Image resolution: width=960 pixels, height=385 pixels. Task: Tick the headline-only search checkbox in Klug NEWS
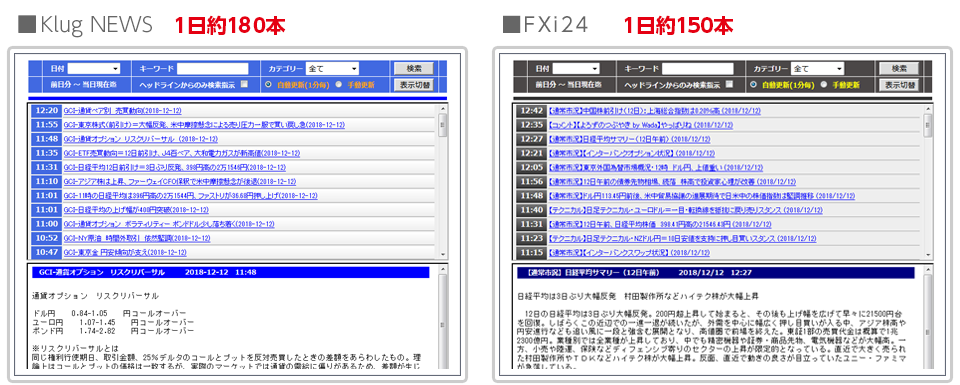(x=244, y=84)
